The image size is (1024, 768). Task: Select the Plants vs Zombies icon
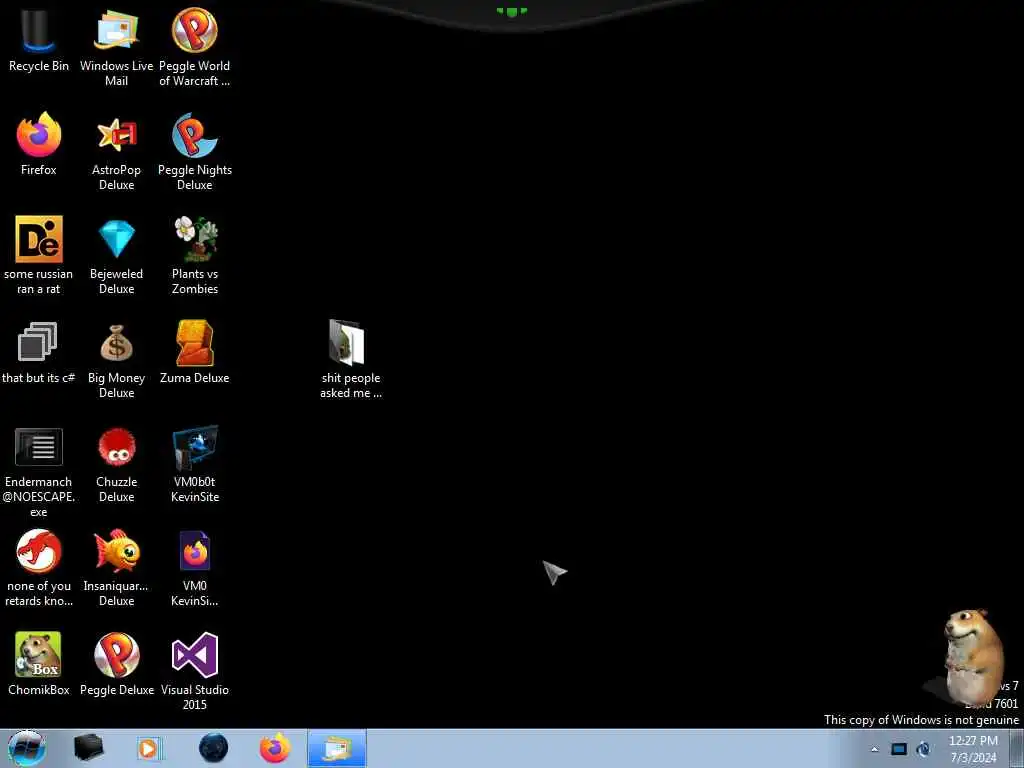[195, 255]
